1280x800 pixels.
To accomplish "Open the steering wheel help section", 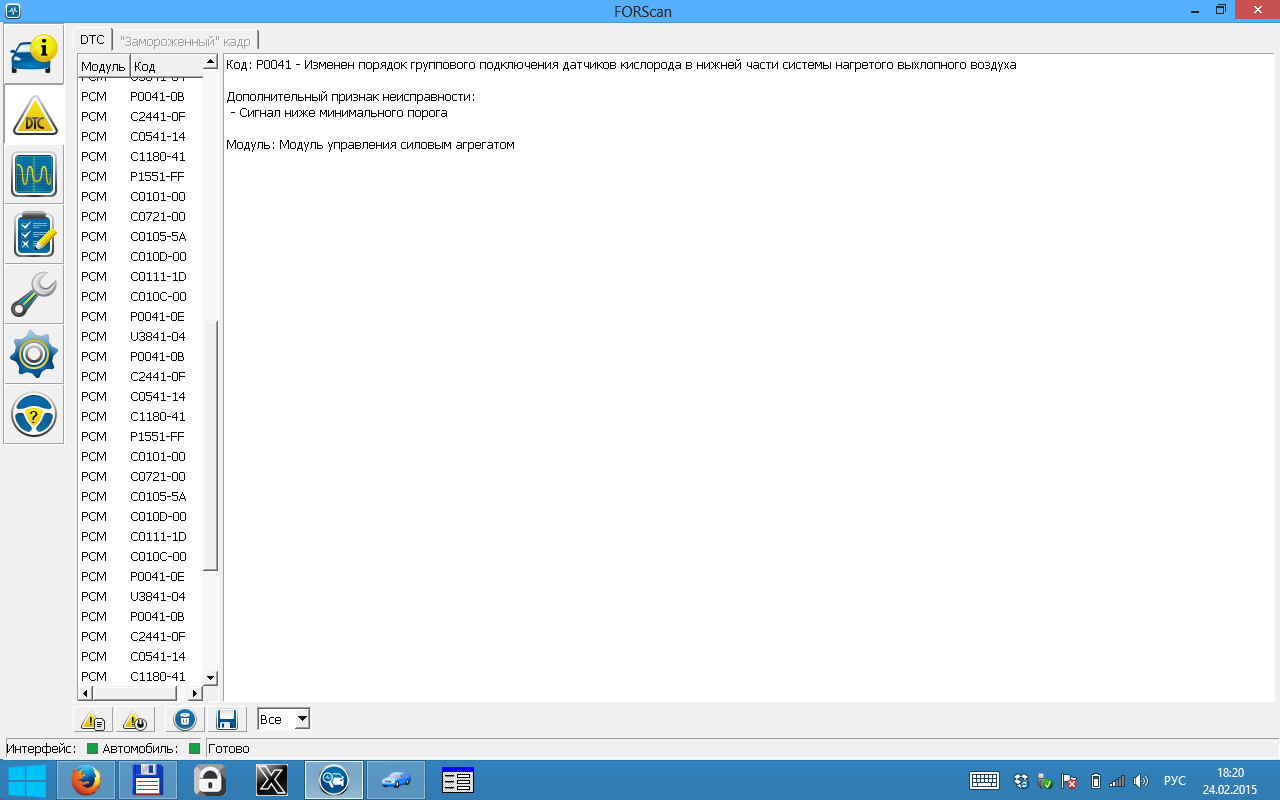I will pyautogui.click(x=34, y=414).
